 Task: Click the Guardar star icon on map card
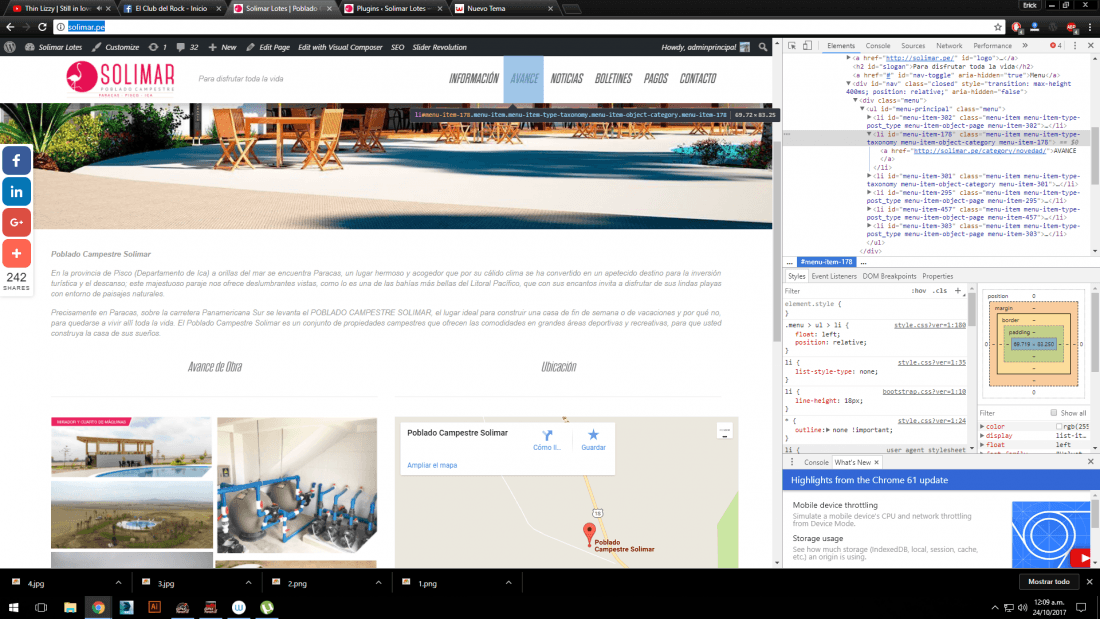click(593, 435)
